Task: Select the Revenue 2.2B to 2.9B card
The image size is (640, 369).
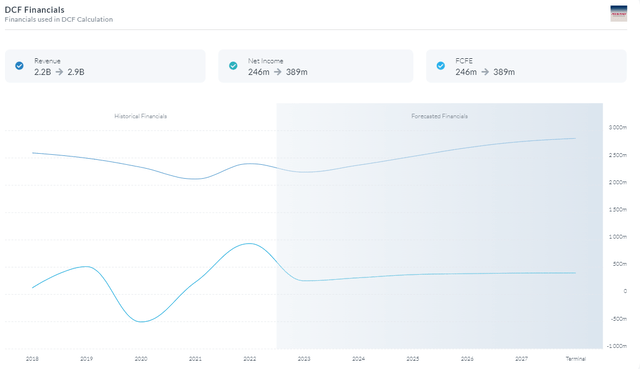Action: [105, 66]
